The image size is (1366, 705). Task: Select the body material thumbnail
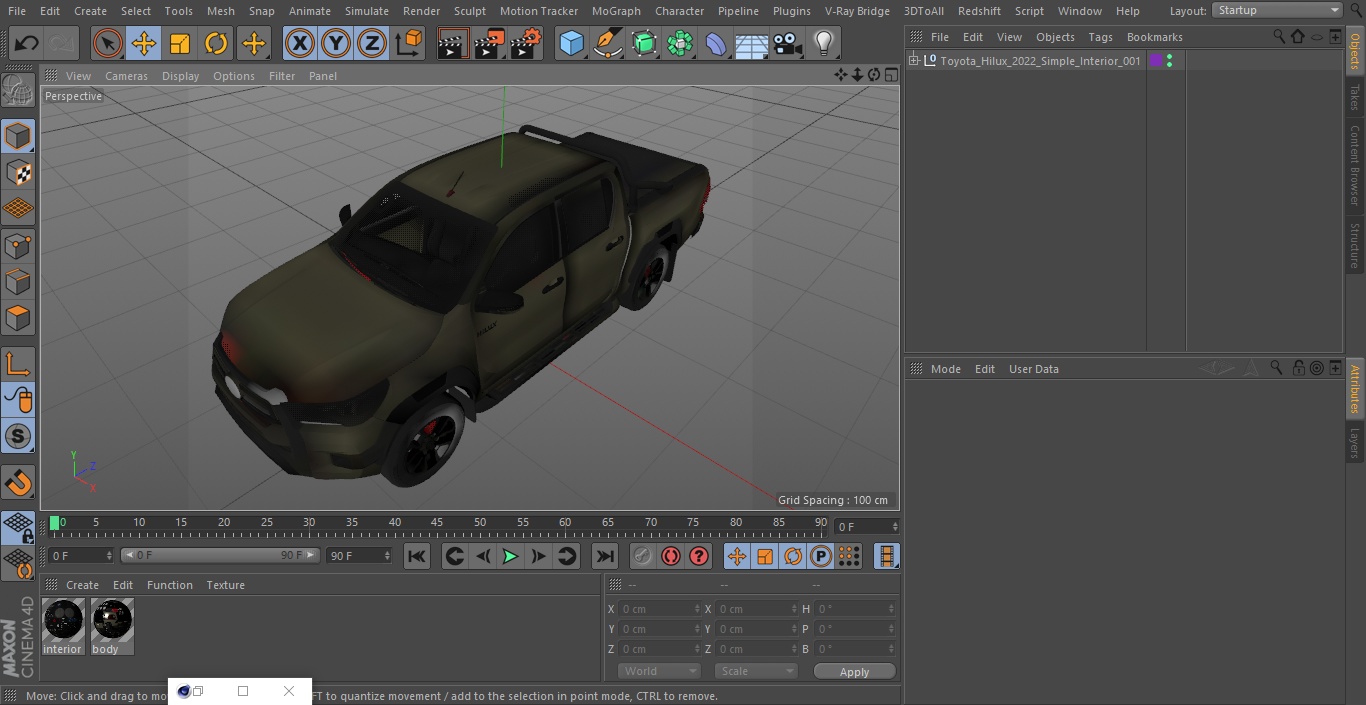112,620
